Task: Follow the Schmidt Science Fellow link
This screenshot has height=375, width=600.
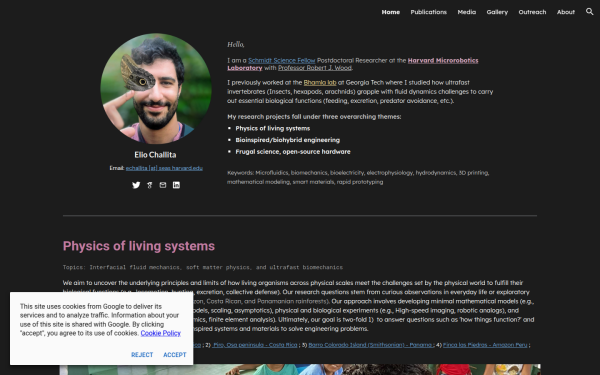Action: 282,60
